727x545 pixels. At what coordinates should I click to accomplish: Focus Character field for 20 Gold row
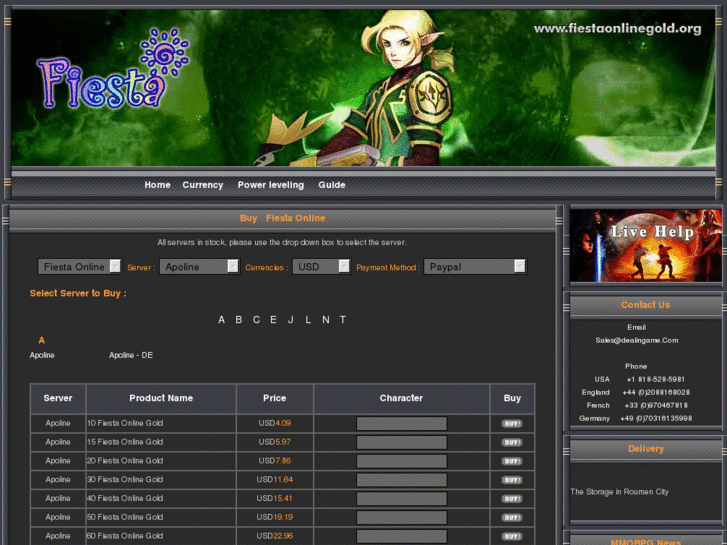(402, 461)
